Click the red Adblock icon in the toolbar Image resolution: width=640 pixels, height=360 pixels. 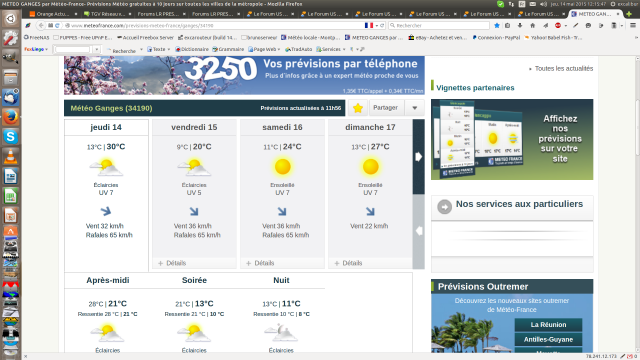558,25
